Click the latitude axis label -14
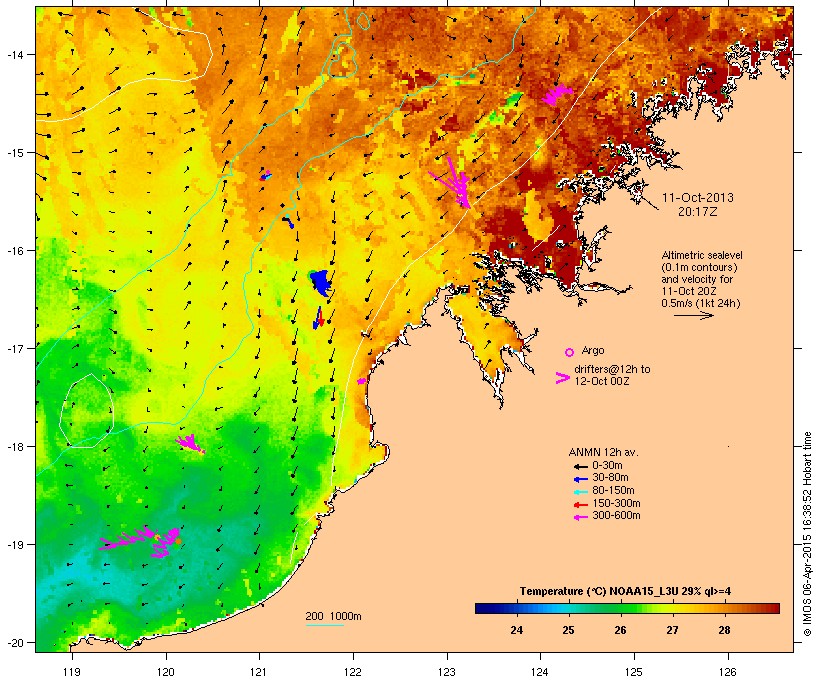820x680 pixels. 14,54
